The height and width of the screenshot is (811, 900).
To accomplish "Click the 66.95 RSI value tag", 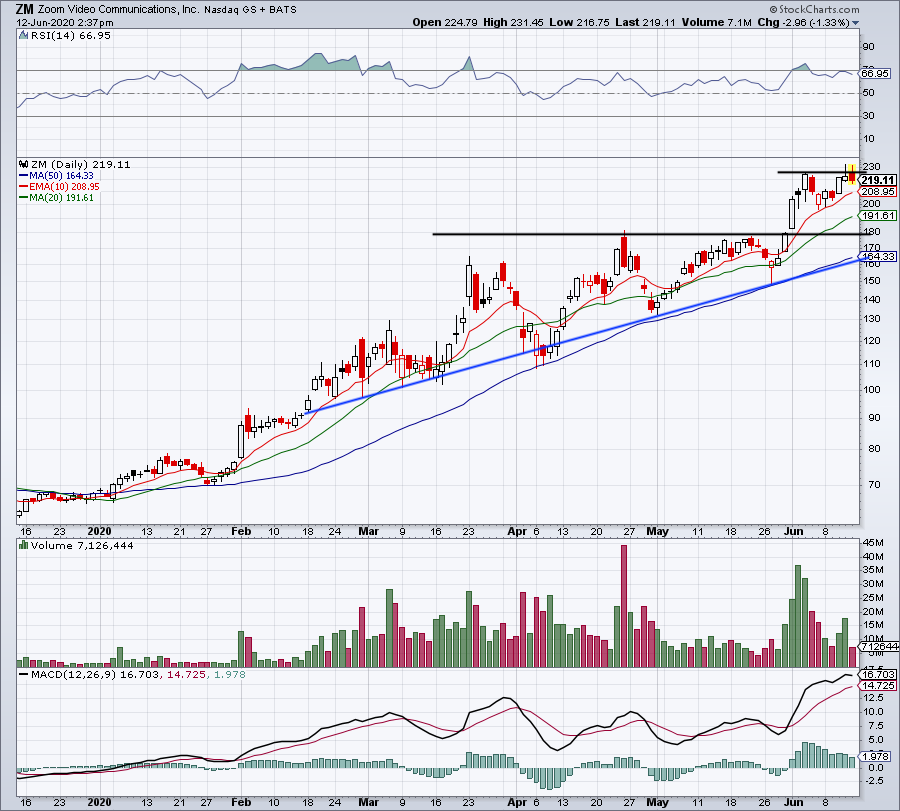I will click(876, 73).
